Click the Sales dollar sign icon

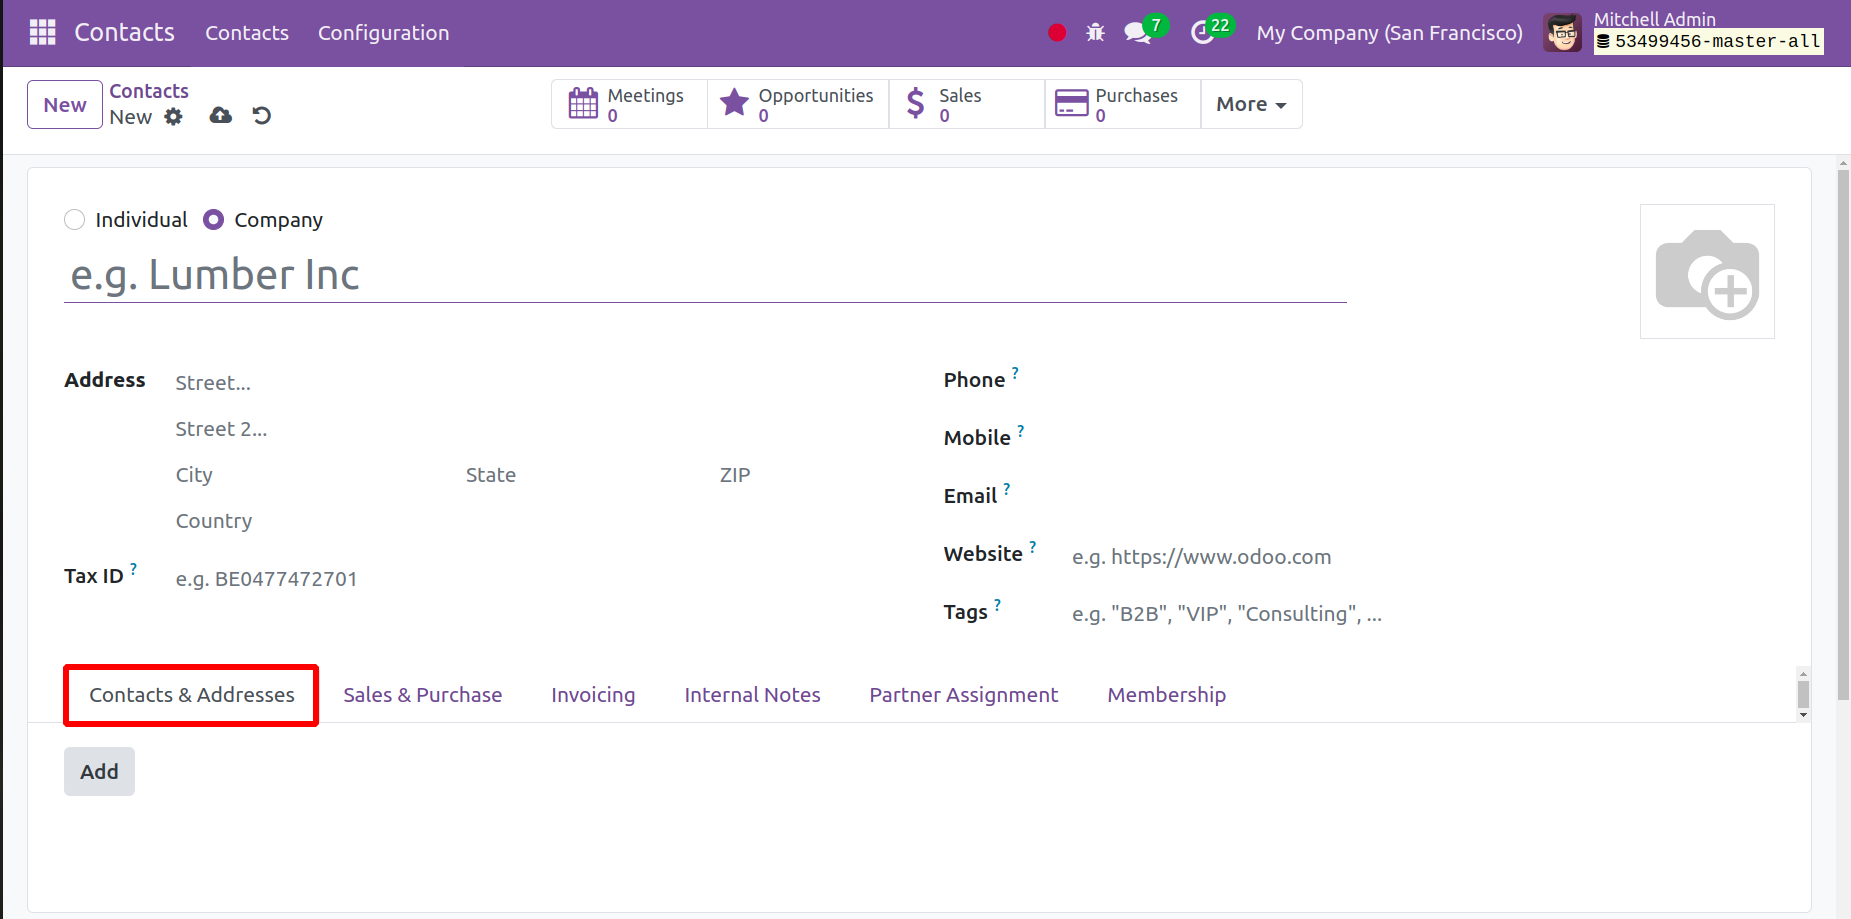[x=915, y=103]
